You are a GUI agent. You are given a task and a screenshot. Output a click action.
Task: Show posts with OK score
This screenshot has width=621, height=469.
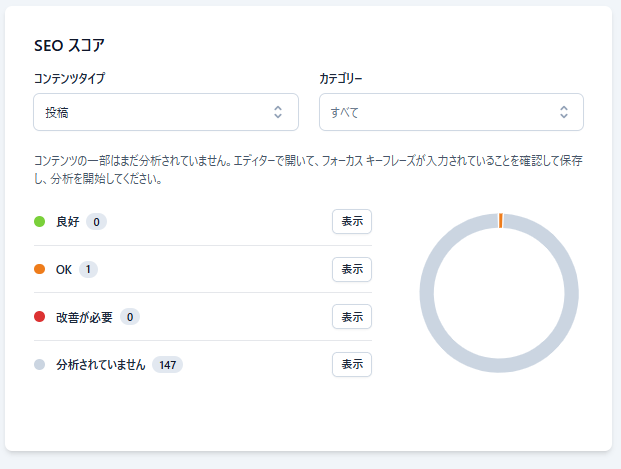(351, 269)
